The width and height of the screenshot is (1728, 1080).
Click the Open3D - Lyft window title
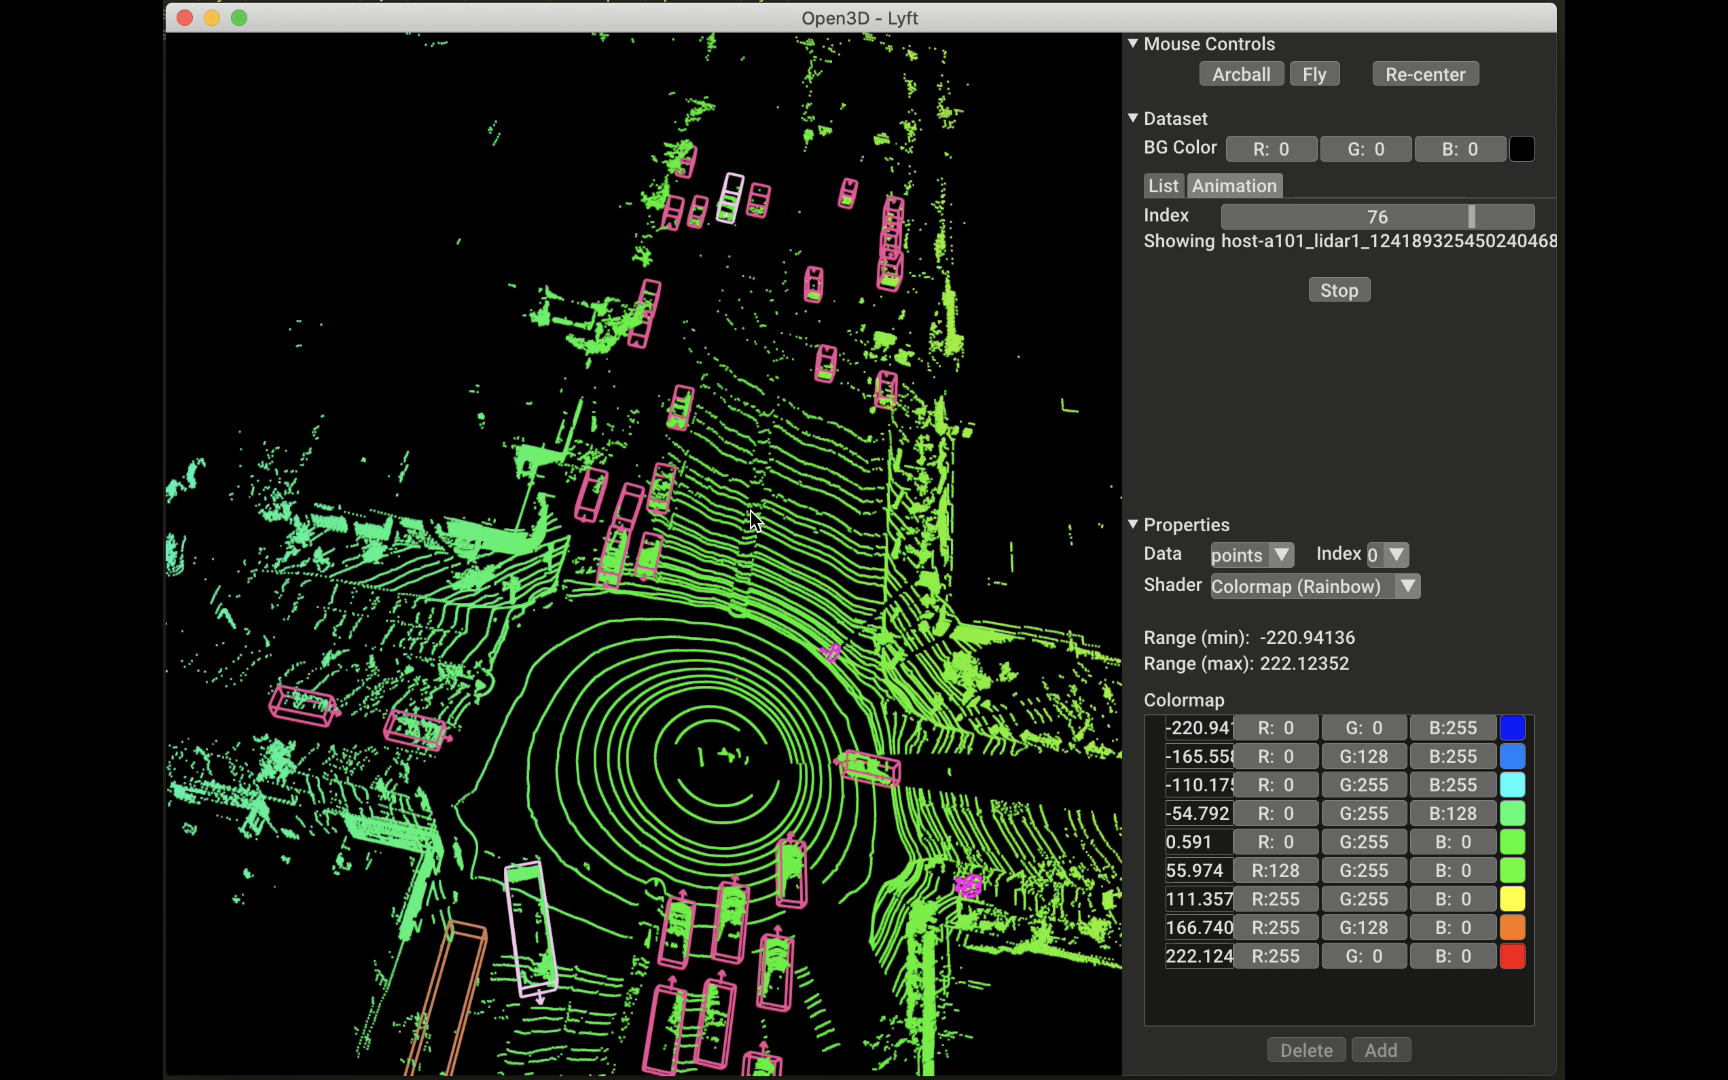tap(860, 18)
